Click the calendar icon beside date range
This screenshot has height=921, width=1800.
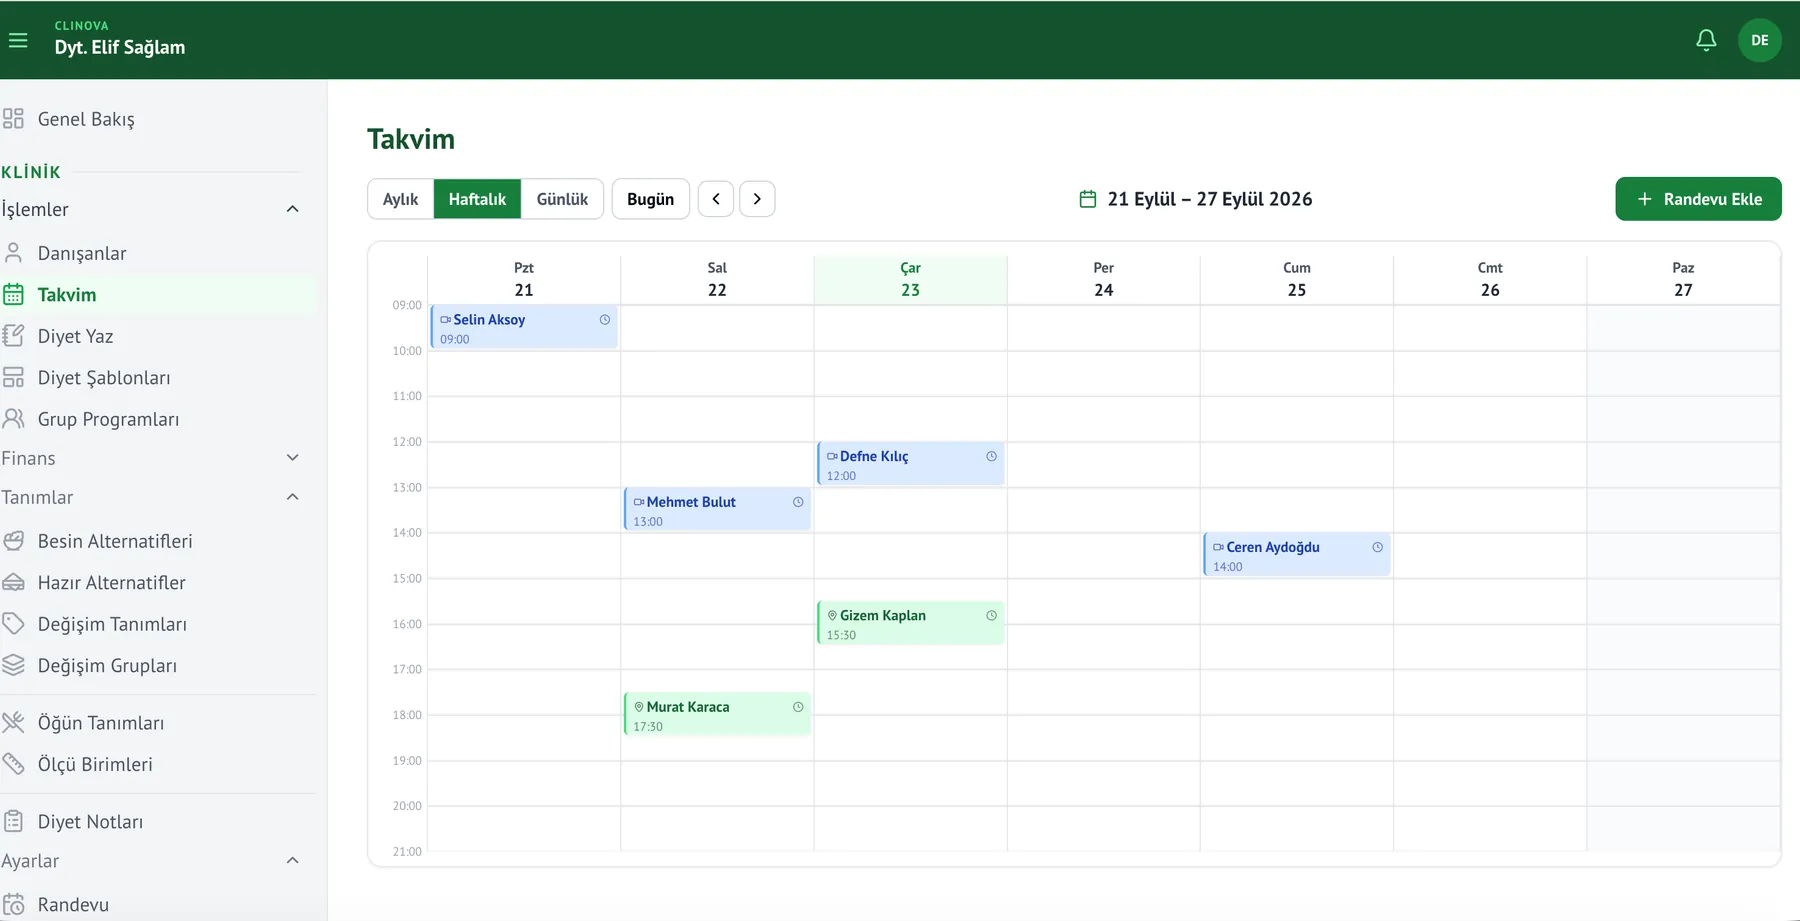click(1088, 199)
